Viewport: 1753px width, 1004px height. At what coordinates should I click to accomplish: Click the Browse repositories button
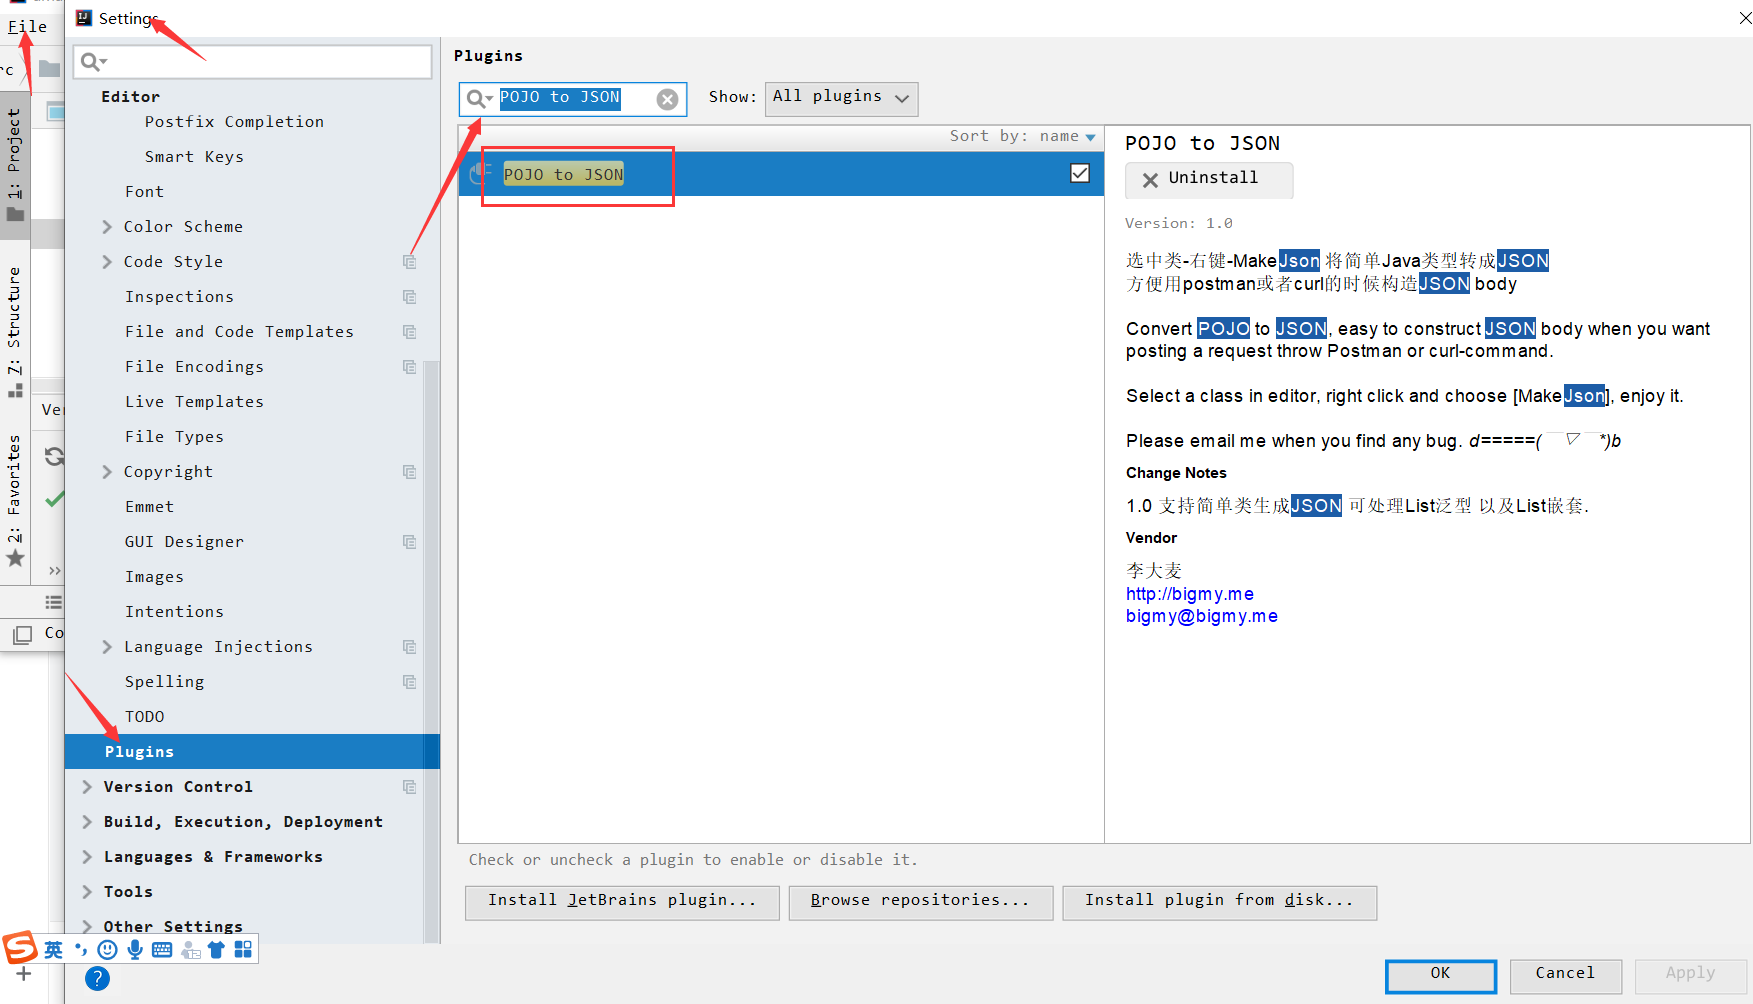coord(919,901)
